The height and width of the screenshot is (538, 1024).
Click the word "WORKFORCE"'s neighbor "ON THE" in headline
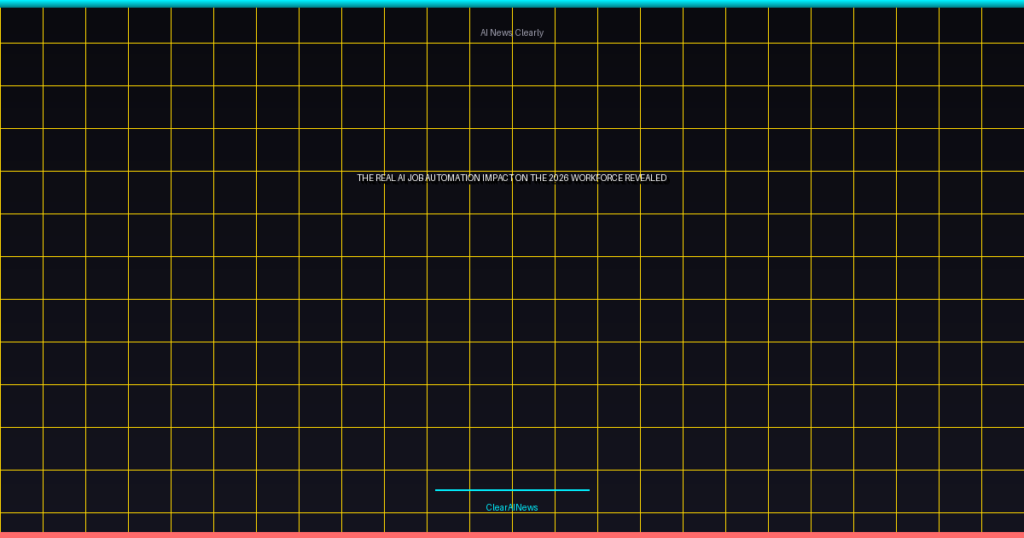point(529,178)
